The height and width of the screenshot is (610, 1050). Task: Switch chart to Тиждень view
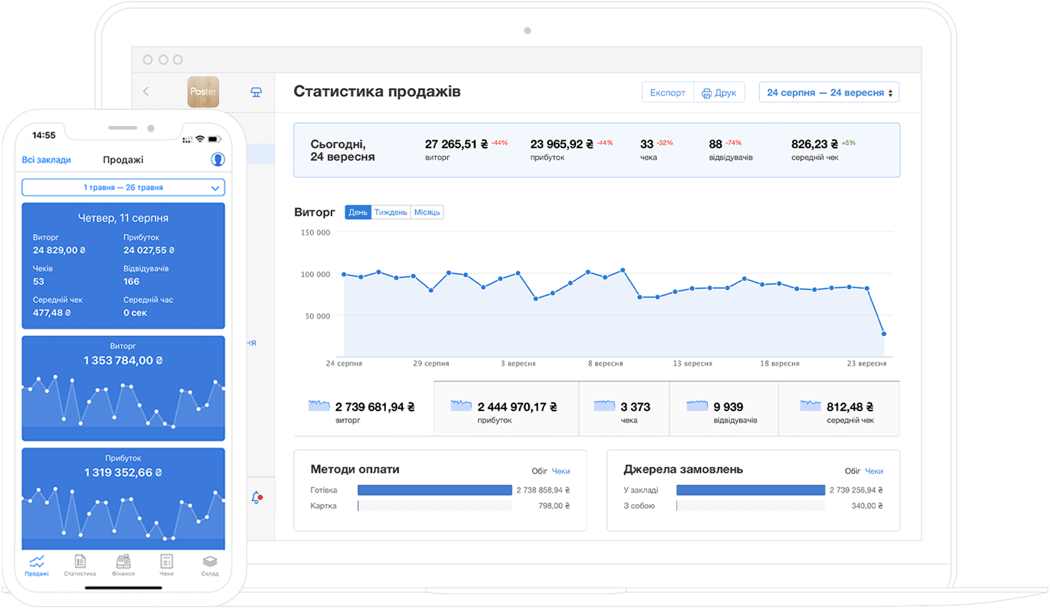[x=390, y=212]
